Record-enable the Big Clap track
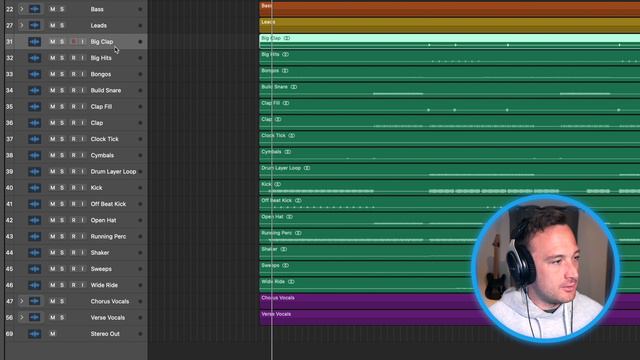640x360 pixels. 73,42
